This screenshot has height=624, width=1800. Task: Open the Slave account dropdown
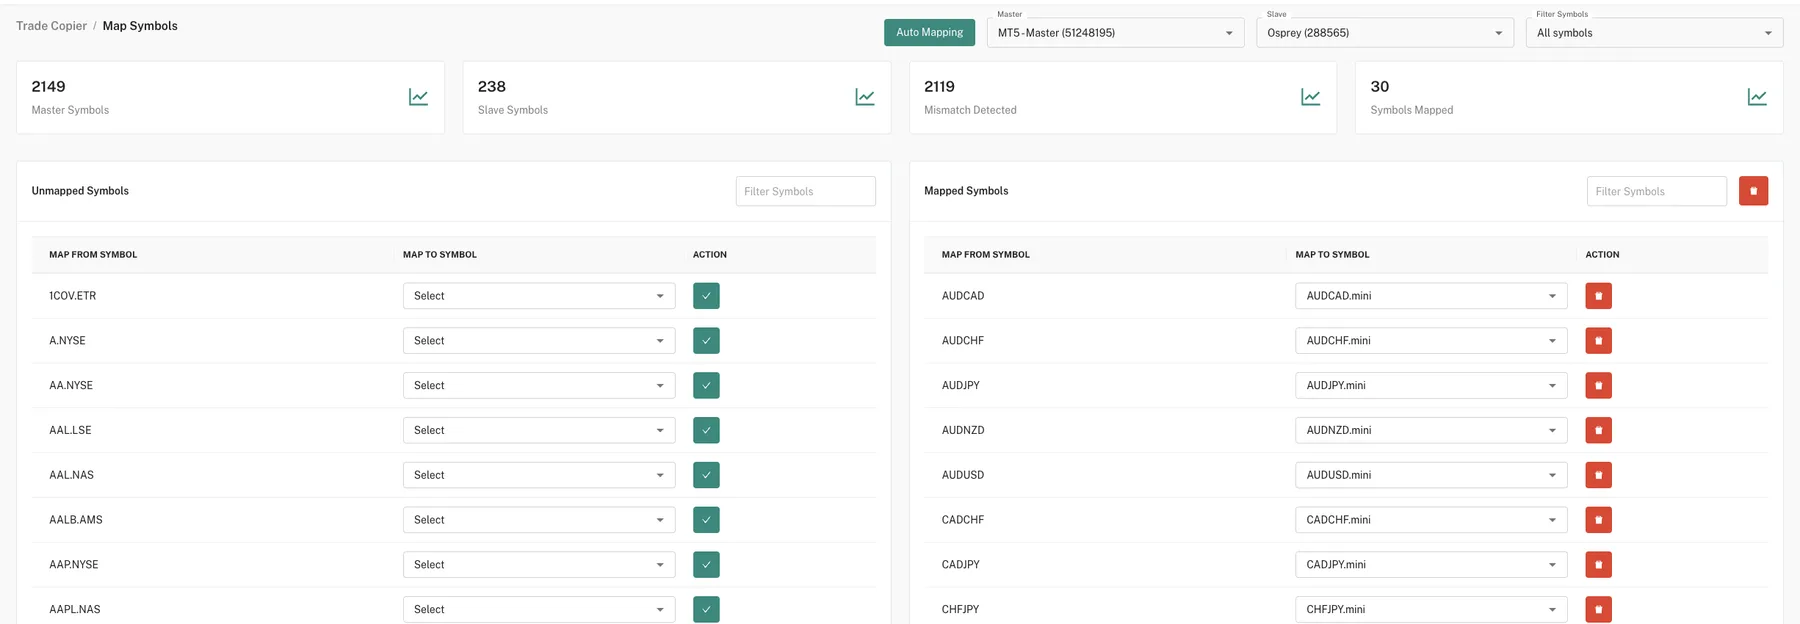pyautogui.click(x=1384, y=33)
